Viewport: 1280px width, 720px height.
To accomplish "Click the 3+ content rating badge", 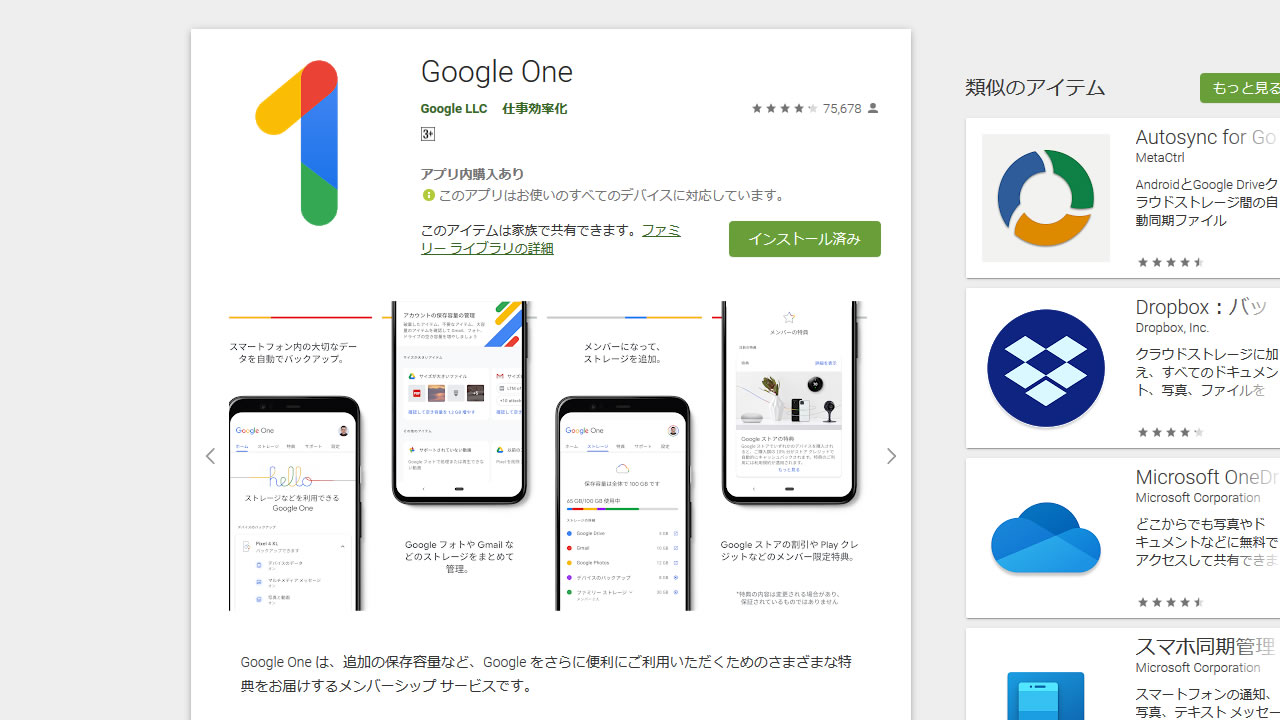I will pos(427,134).
